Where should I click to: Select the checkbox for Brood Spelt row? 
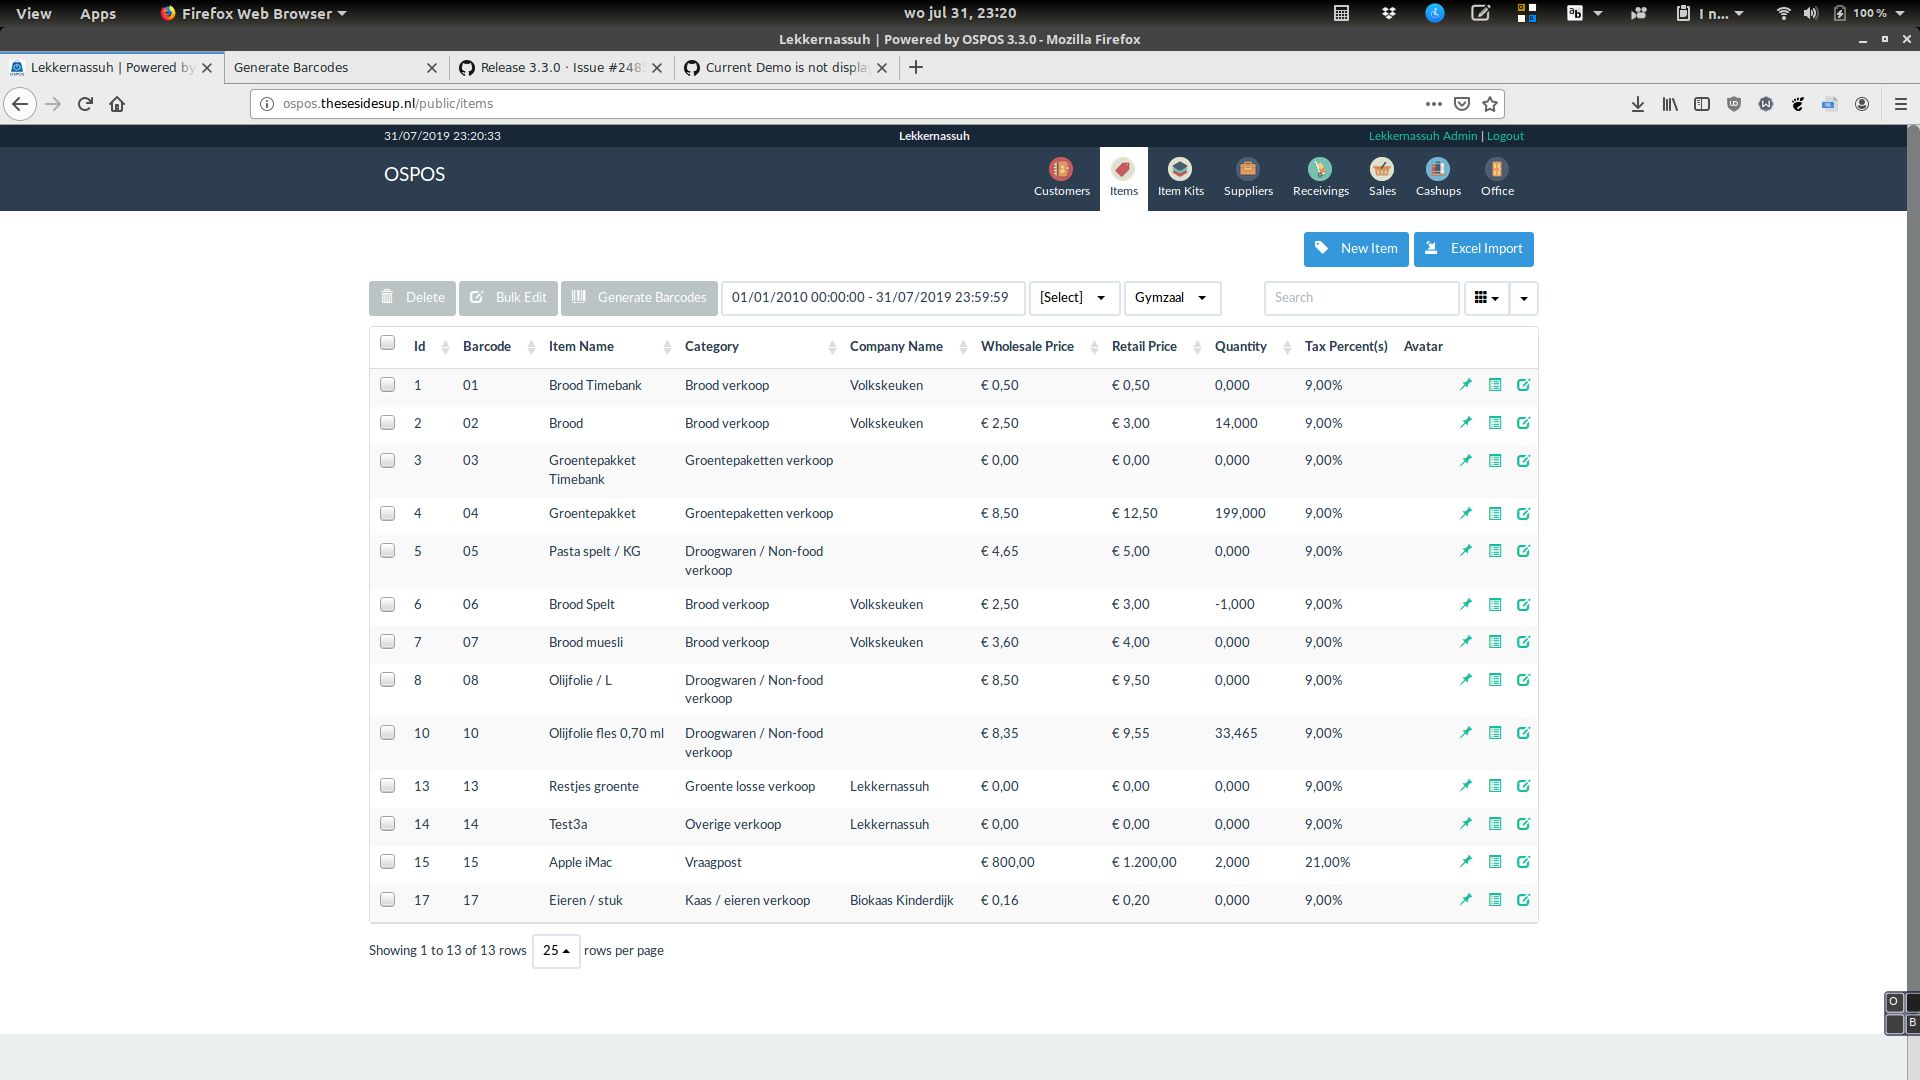pyautogui.click(x=387, y=604)
